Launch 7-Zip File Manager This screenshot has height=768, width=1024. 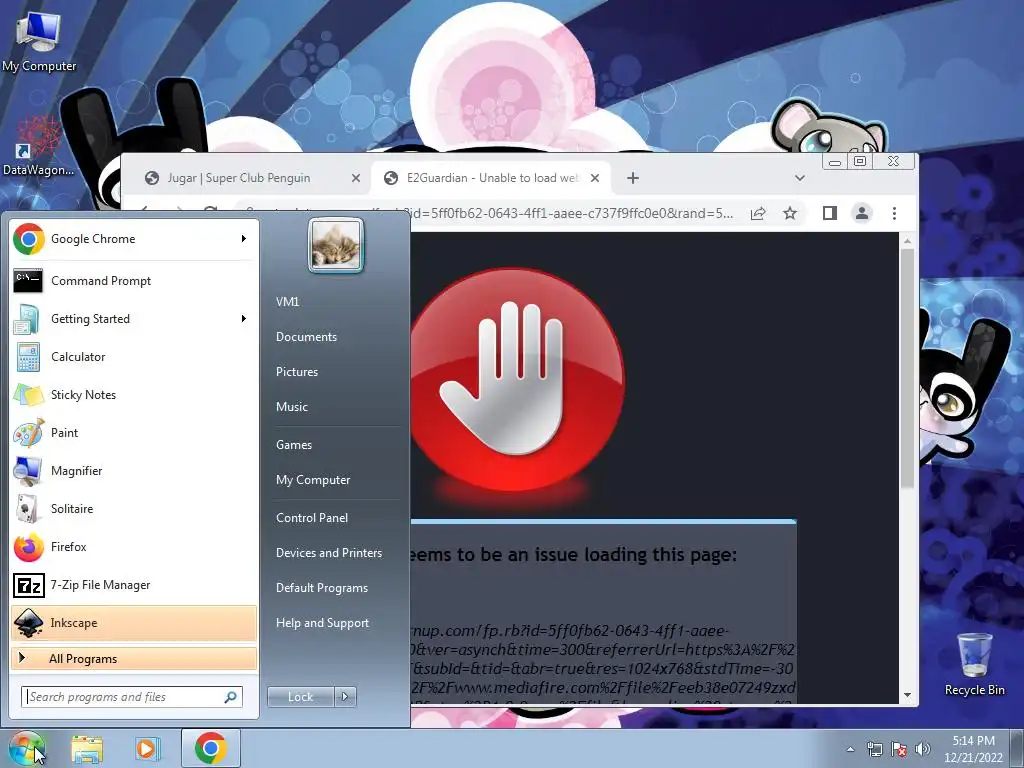(x=134, y=584)
